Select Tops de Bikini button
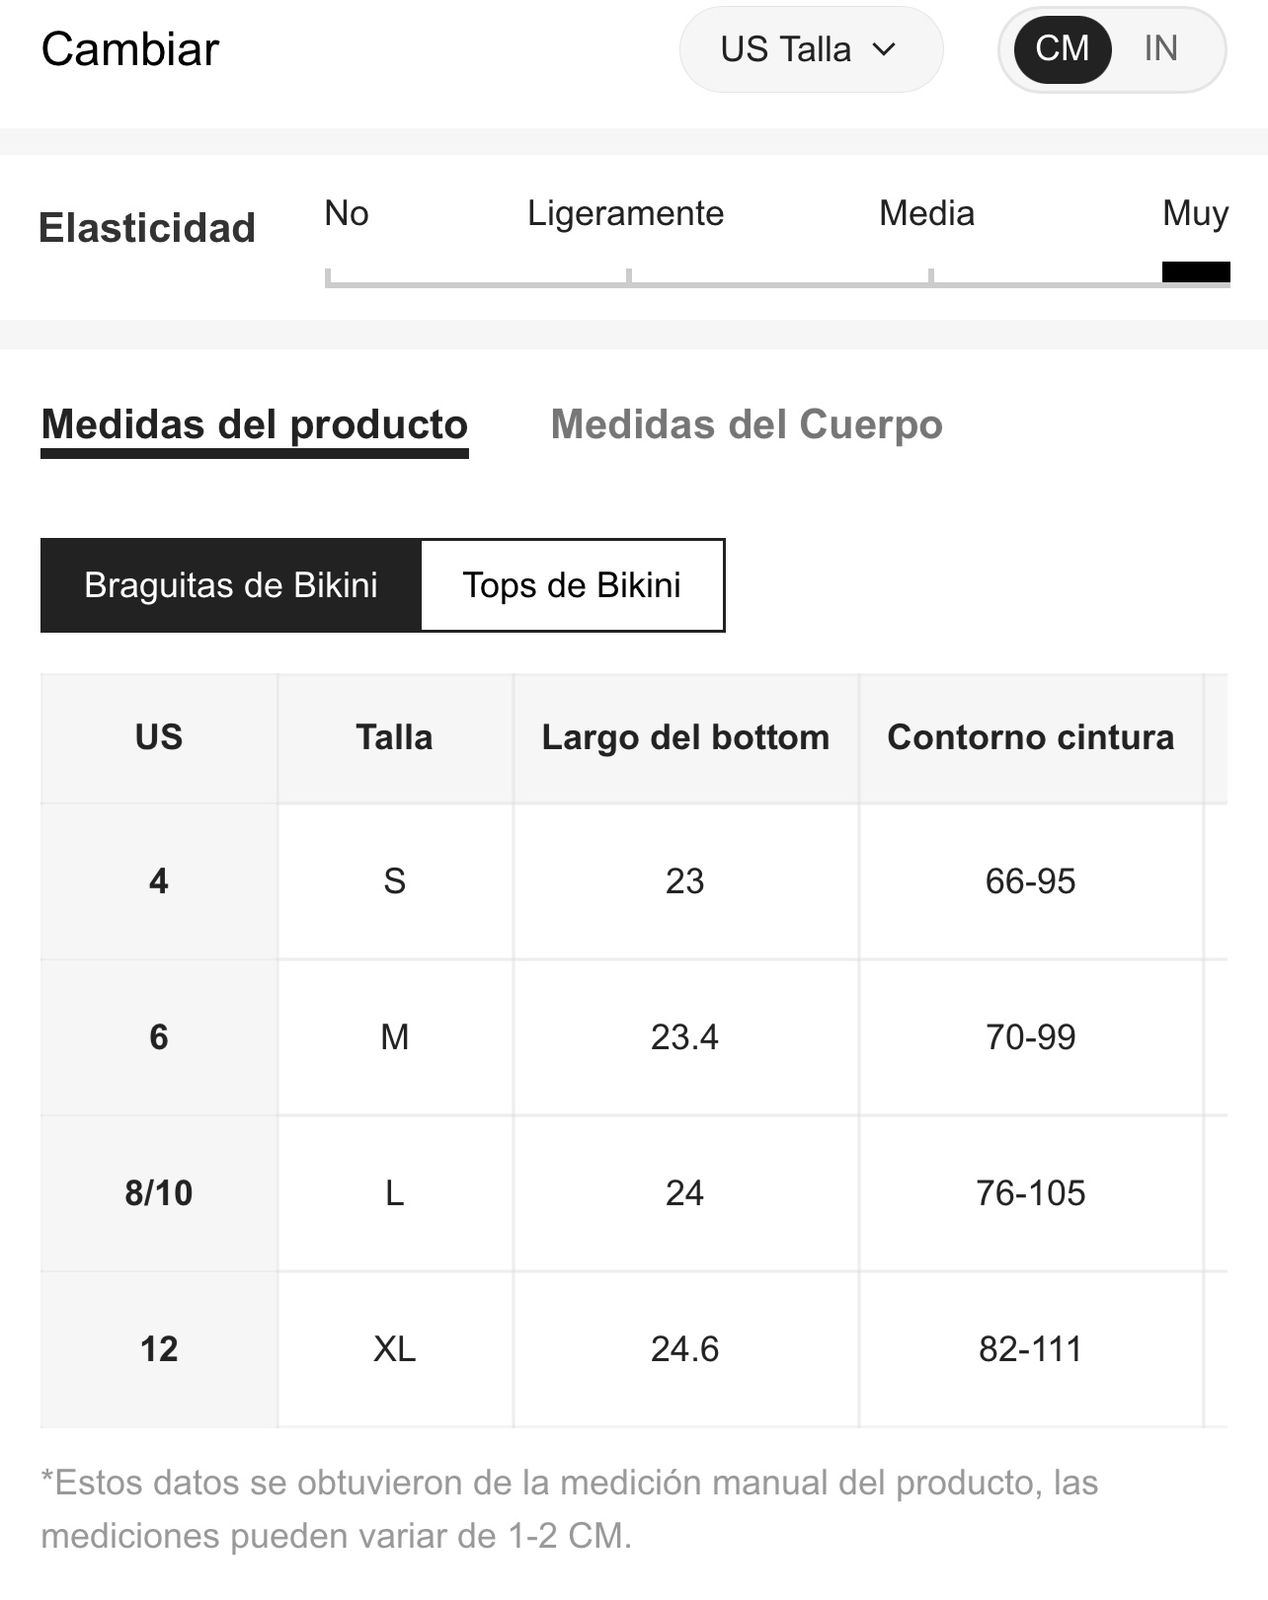1268x1600 pixels. [x=572, y=585]
